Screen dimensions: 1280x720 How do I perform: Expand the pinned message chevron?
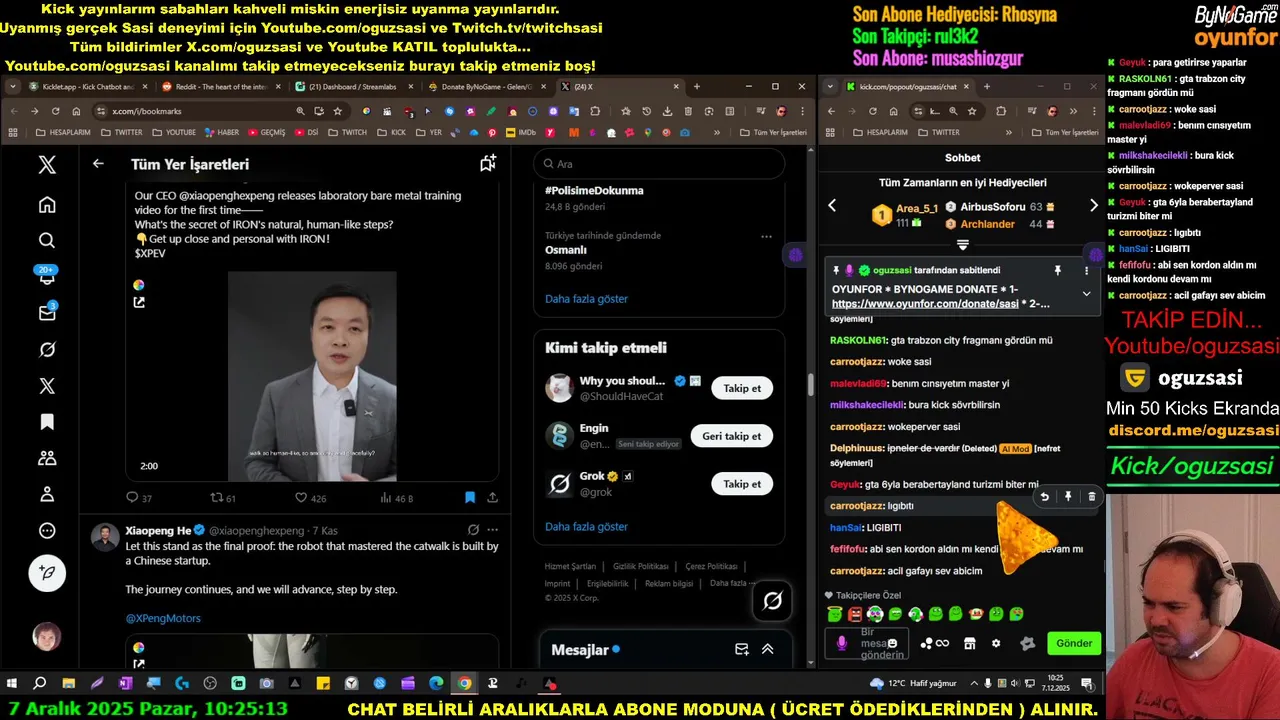point(1086,294)
